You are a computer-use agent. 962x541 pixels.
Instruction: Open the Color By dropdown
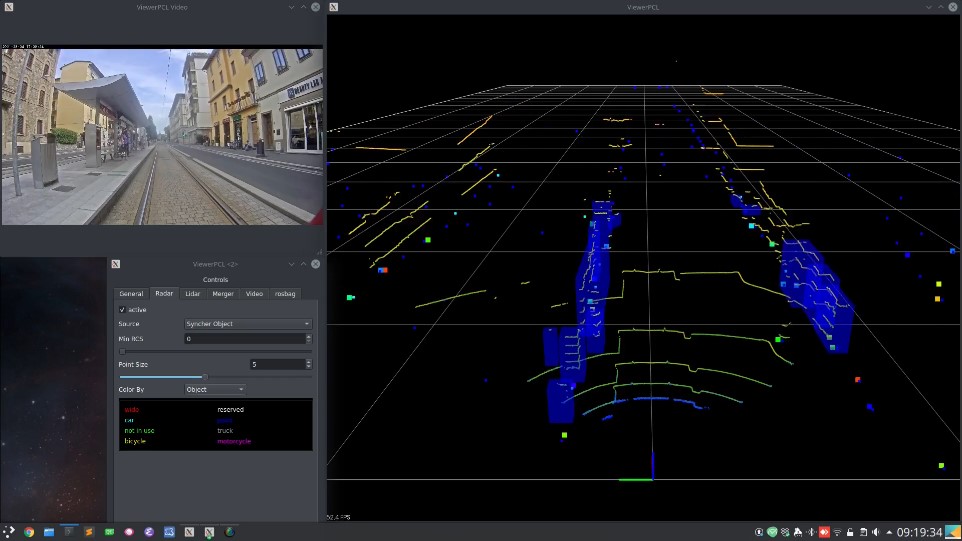215,389
